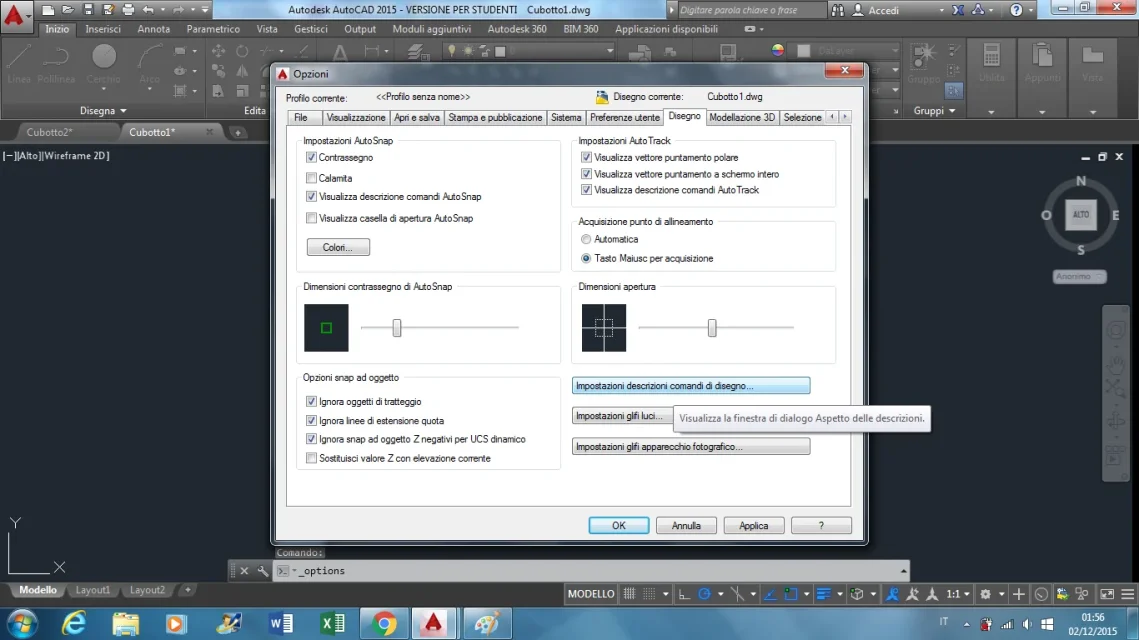Open the Preferenze utente tab
Screen dimensions: 1139x640
(x=625, y=118)
